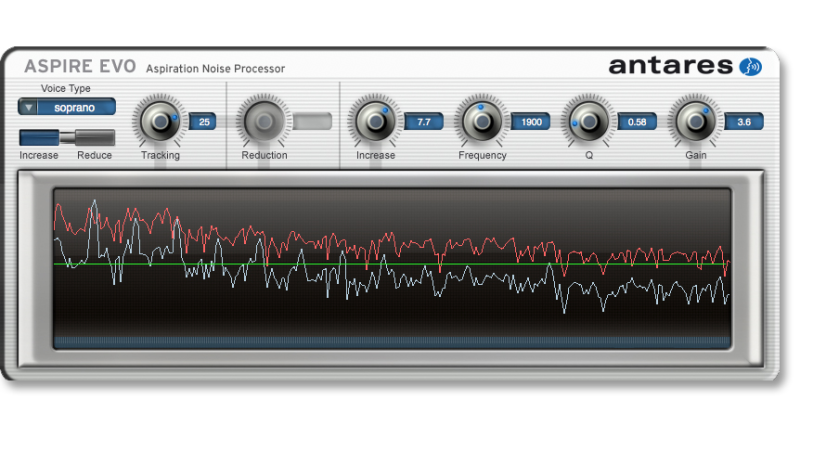The image size is (826, 464).
Task: Click the Gain knob
Action: [x=695, y=122]
